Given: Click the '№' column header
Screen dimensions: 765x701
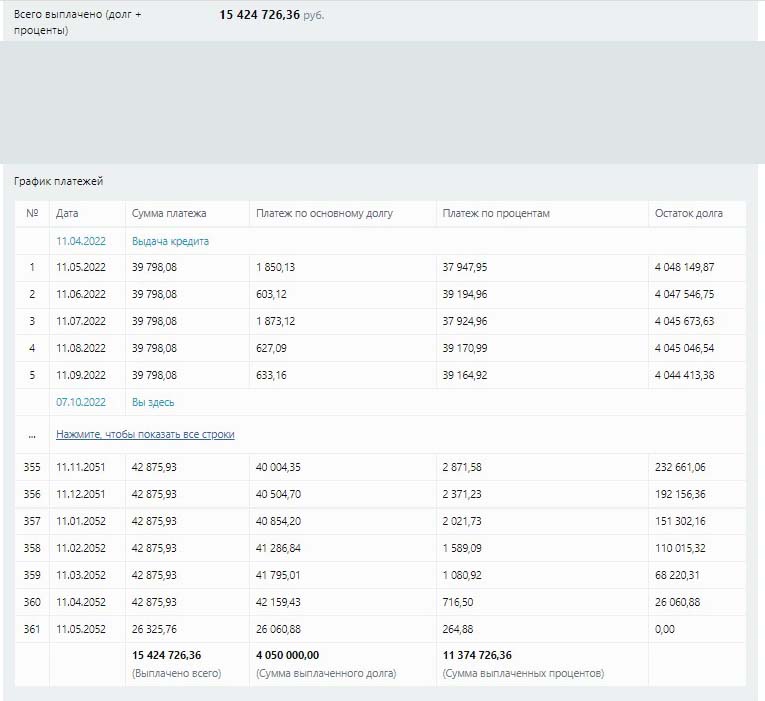Looking at the screenshot, I should [32, 213].
